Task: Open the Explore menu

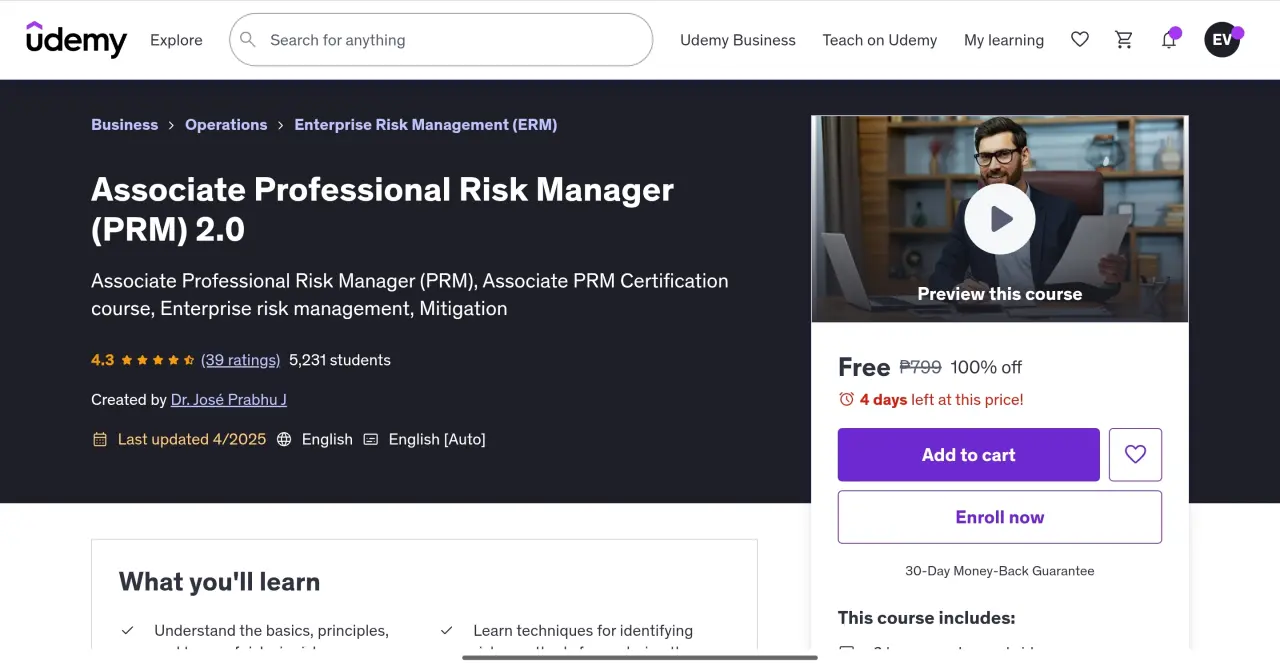Action: 176,40
